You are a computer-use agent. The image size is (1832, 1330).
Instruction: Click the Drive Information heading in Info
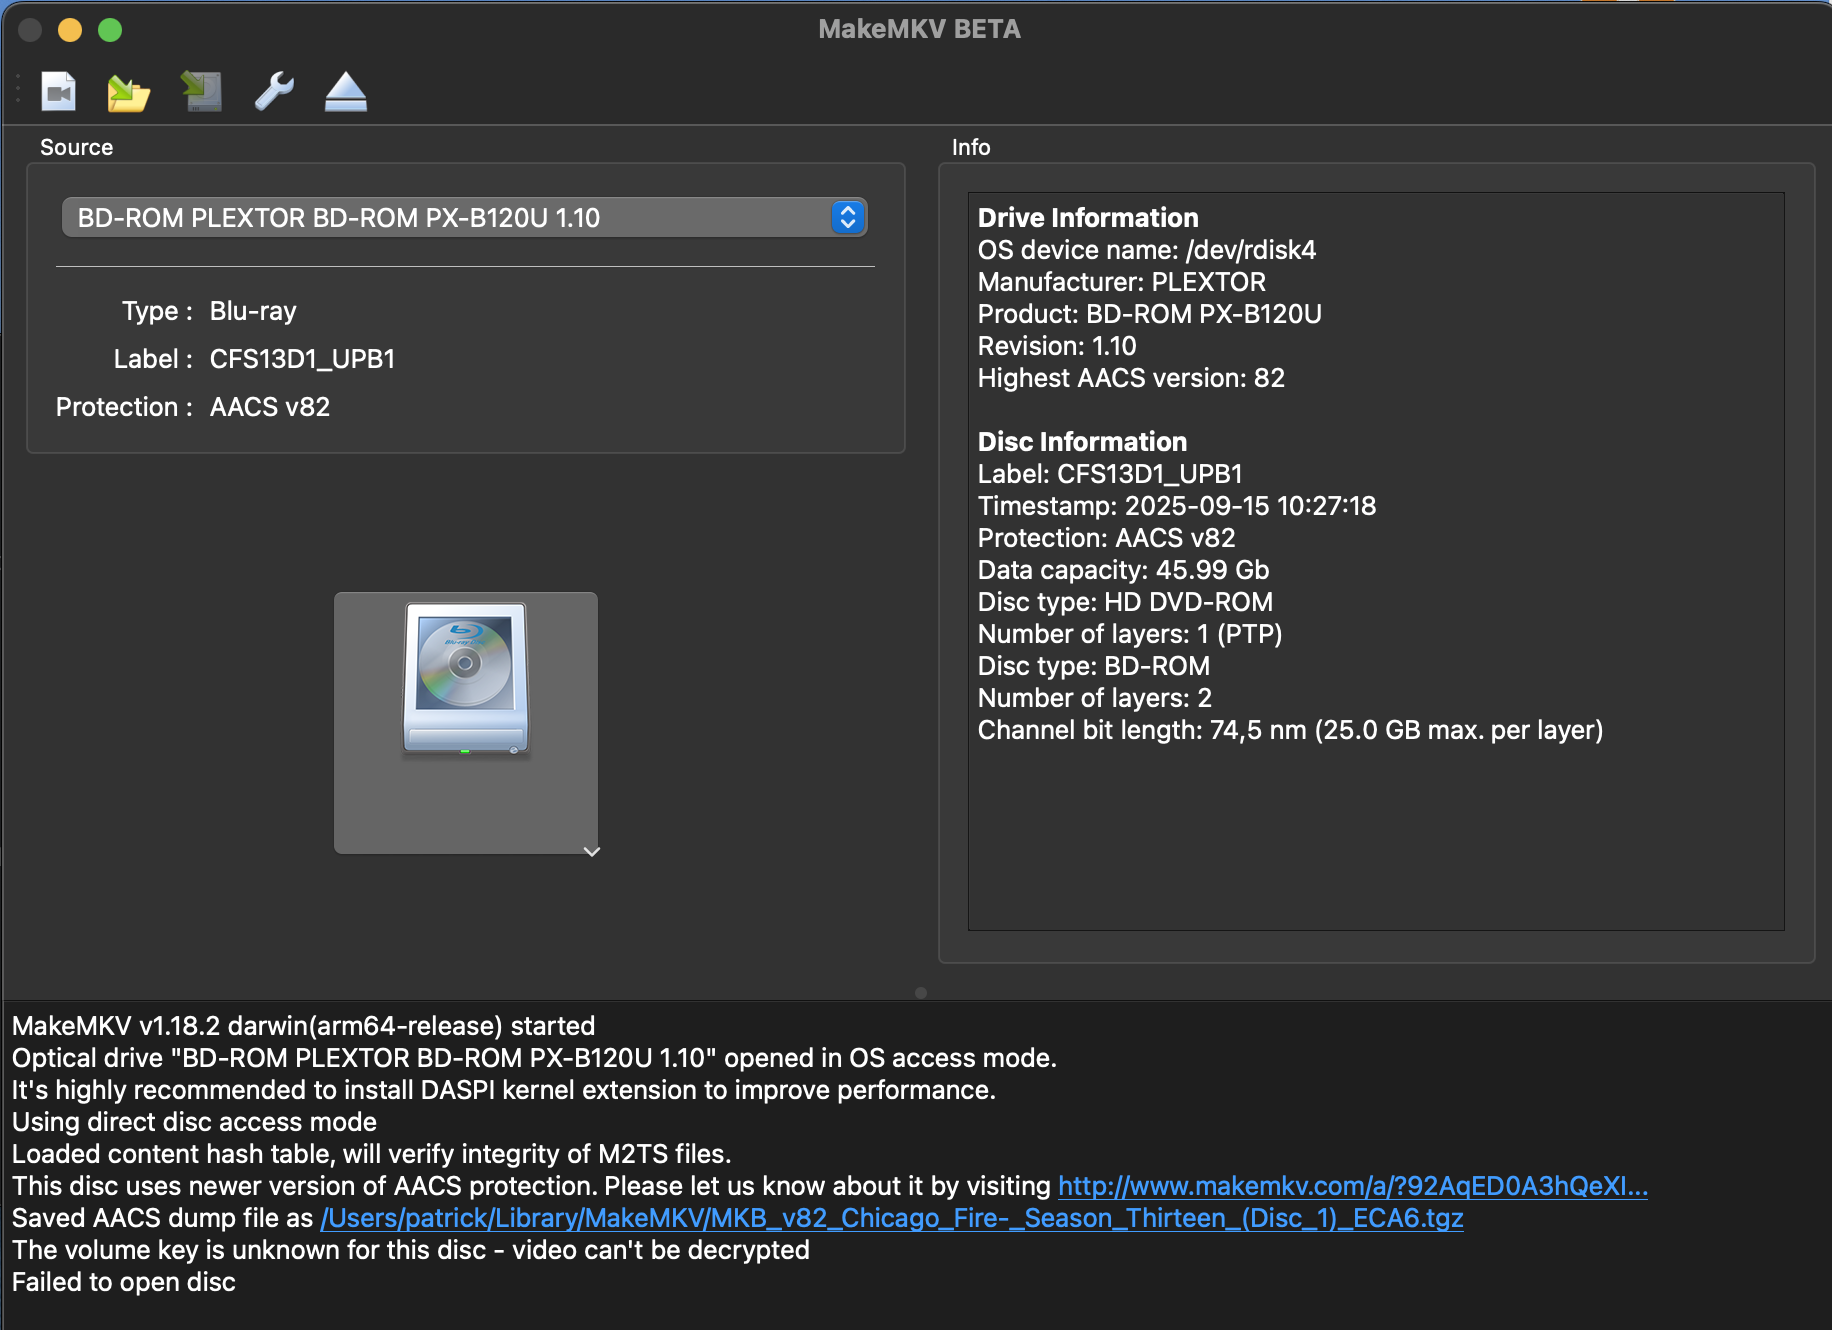(x=1087, y=218)
